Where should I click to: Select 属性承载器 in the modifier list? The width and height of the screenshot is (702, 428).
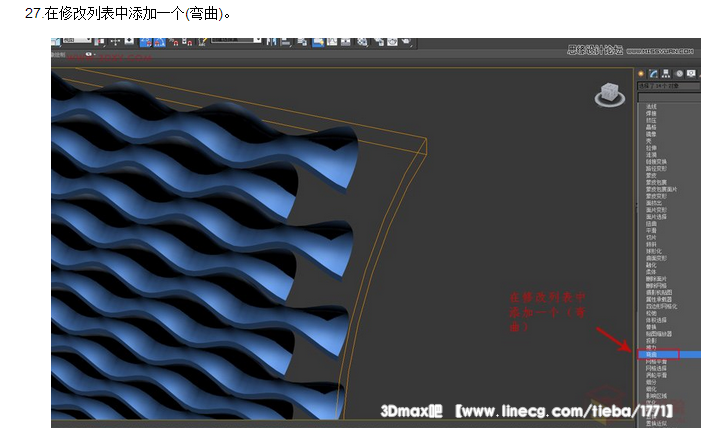tap(659, 300)
